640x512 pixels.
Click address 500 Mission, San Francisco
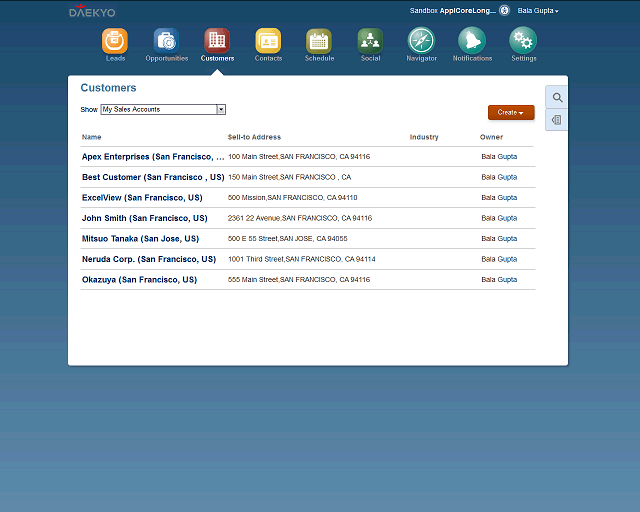pos(292,198)
